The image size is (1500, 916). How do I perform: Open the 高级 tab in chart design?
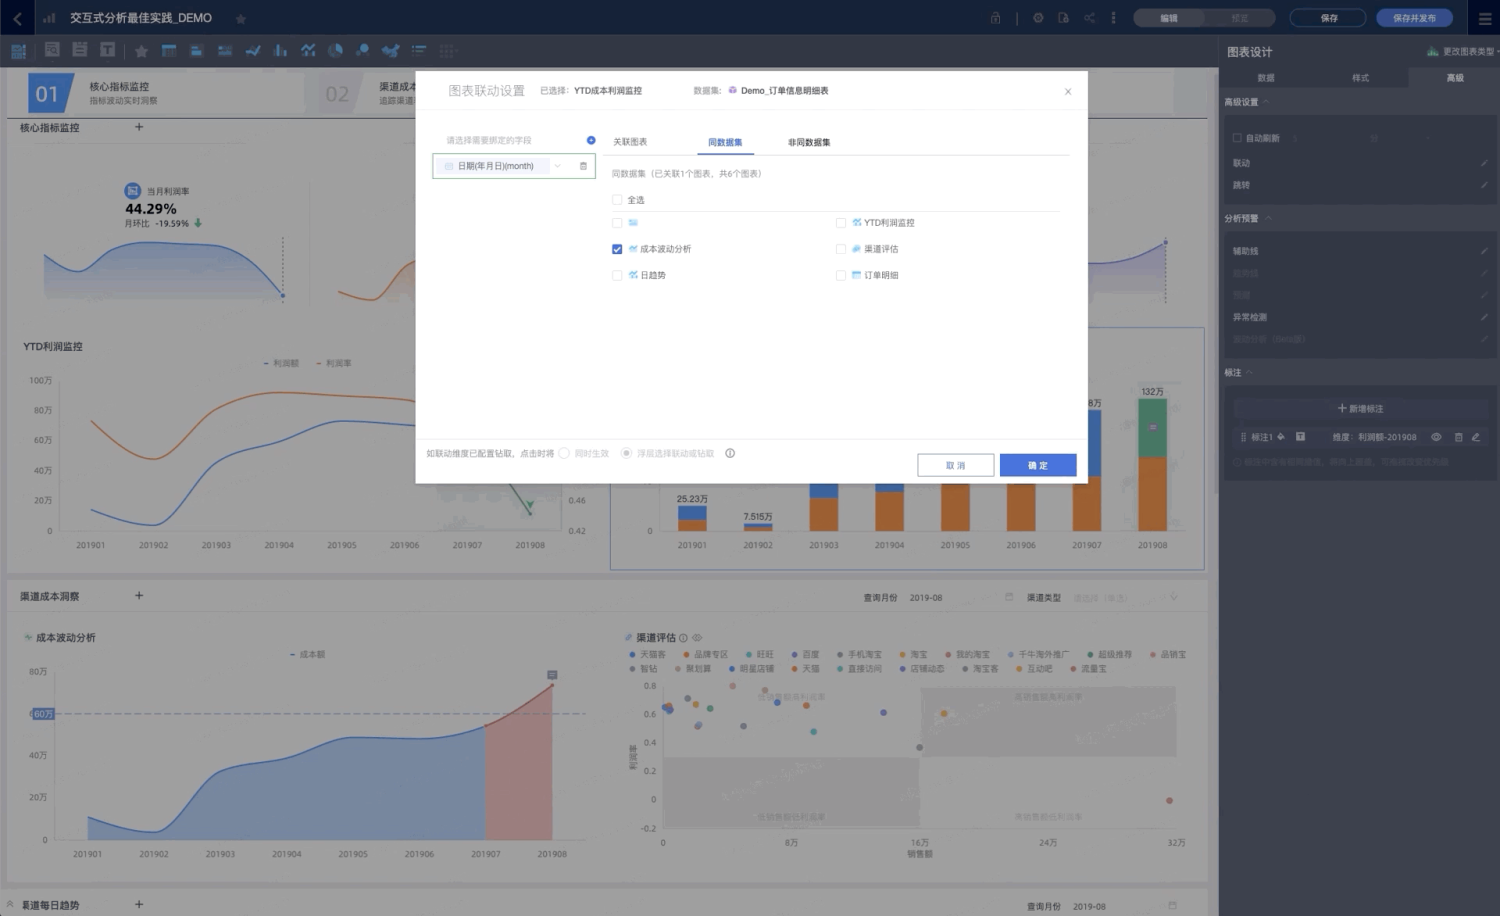click(1454, 77)
